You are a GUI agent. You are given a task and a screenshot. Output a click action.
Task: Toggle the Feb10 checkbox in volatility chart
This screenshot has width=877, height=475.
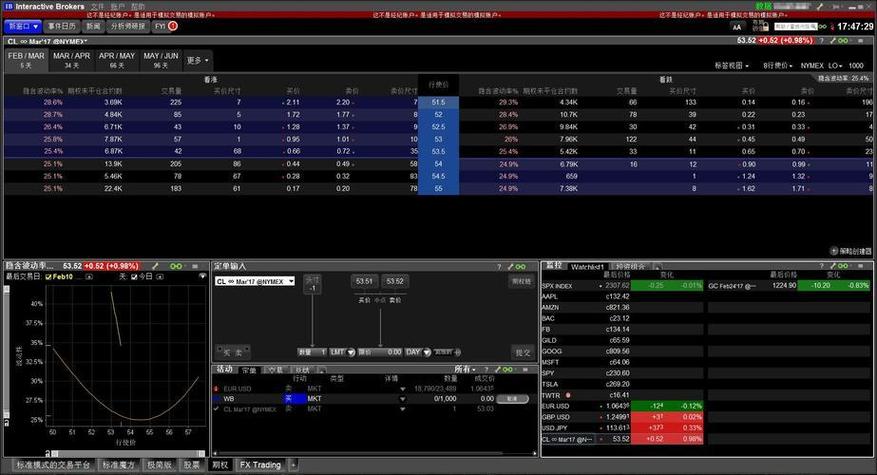pos(48,276)
